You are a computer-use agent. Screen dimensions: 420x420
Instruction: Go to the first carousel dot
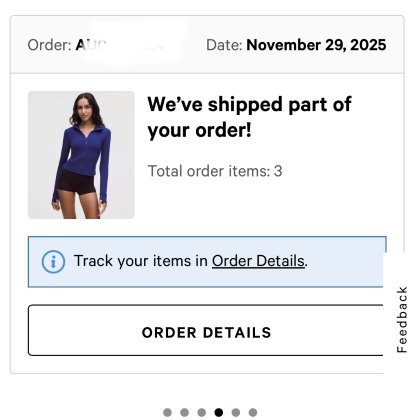(x=167, y=412)
